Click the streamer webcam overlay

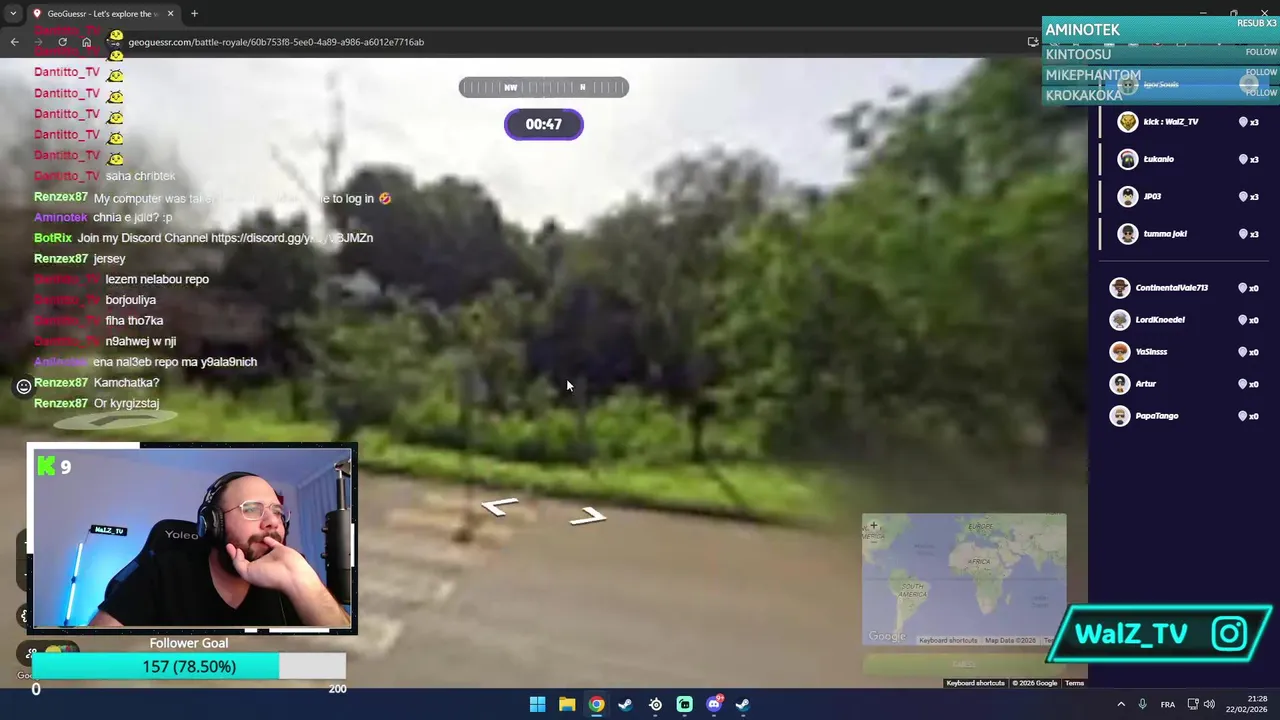coord(192,538)
